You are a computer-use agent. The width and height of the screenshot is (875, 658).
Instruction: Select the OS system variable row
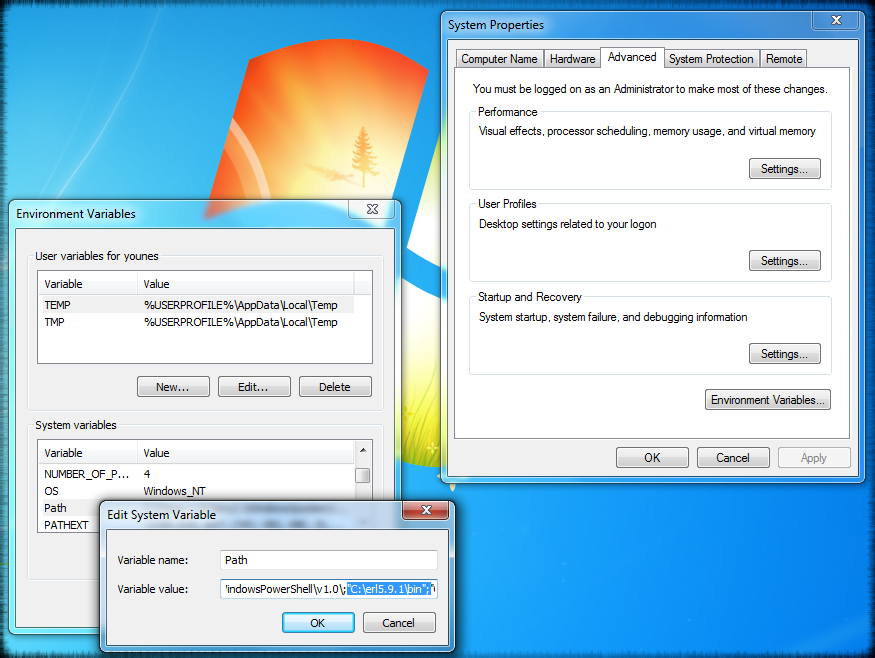point(196,491)
